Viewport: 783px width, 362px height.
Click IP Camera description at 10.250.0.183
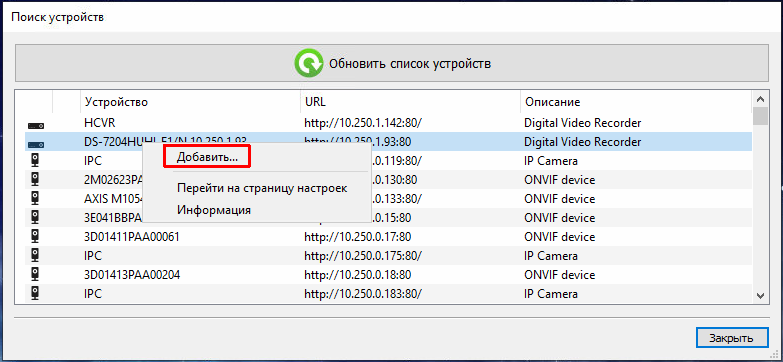point(551,294)
